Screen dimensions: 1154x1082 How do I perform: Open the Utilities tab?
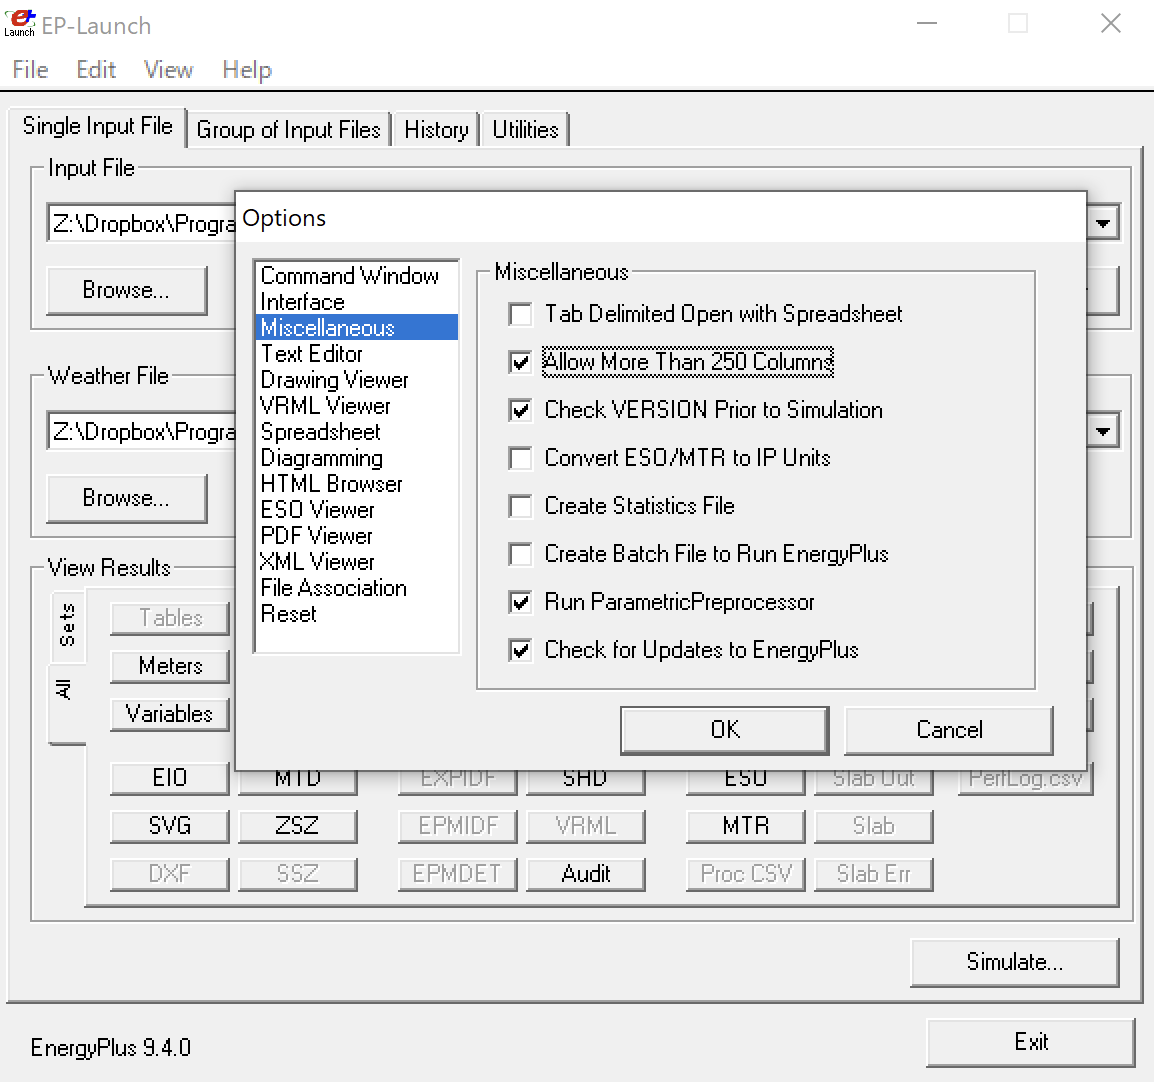click(525, 130)
